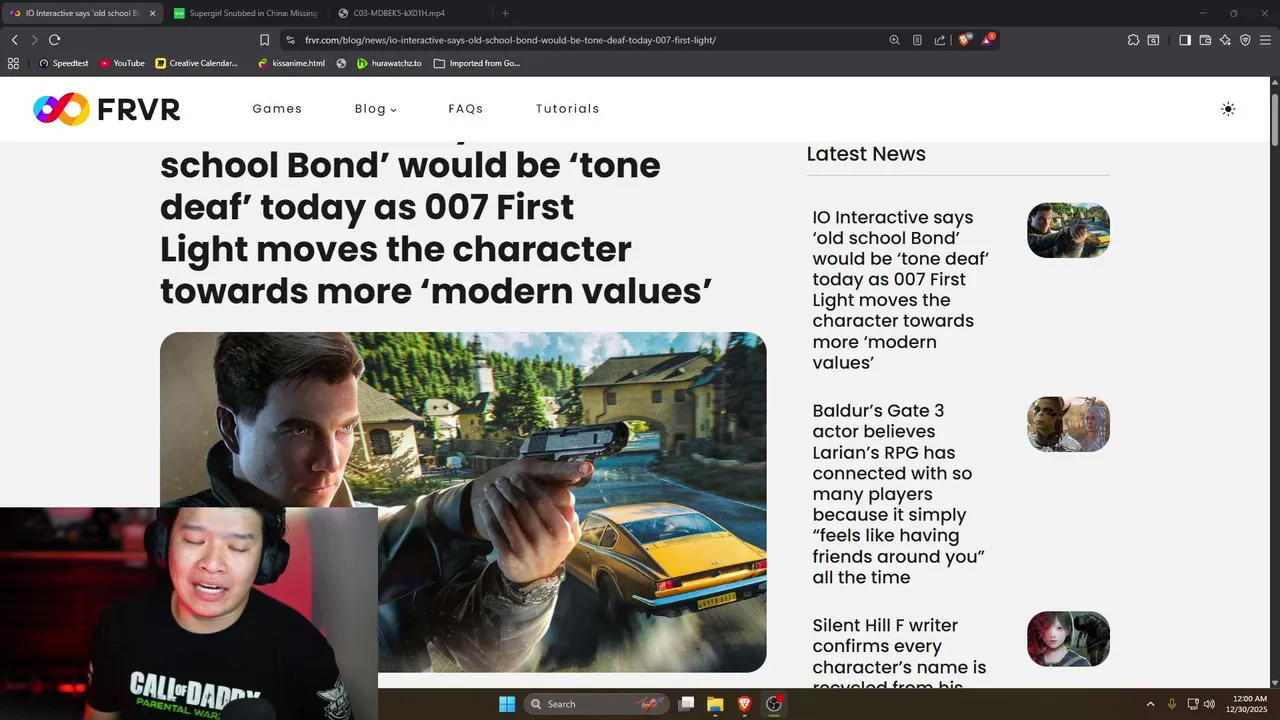
Task: Open Brave Shields lion icon
Action: pos(965,40)
